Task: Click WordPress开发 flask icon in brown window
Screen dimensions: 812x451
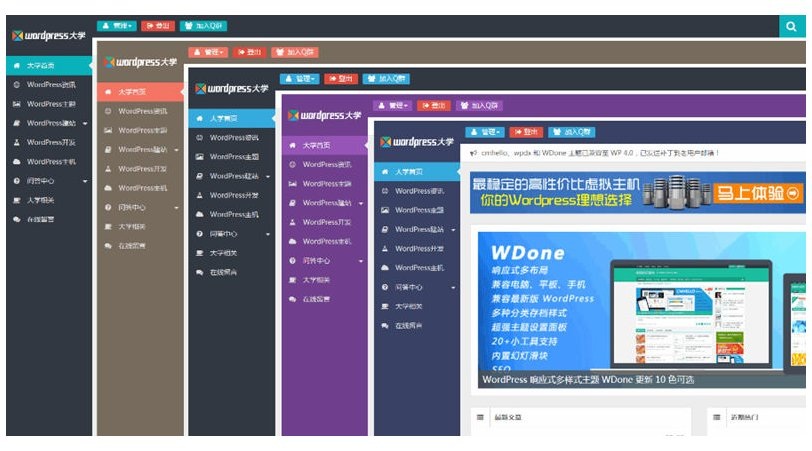Action: point(108,169)
